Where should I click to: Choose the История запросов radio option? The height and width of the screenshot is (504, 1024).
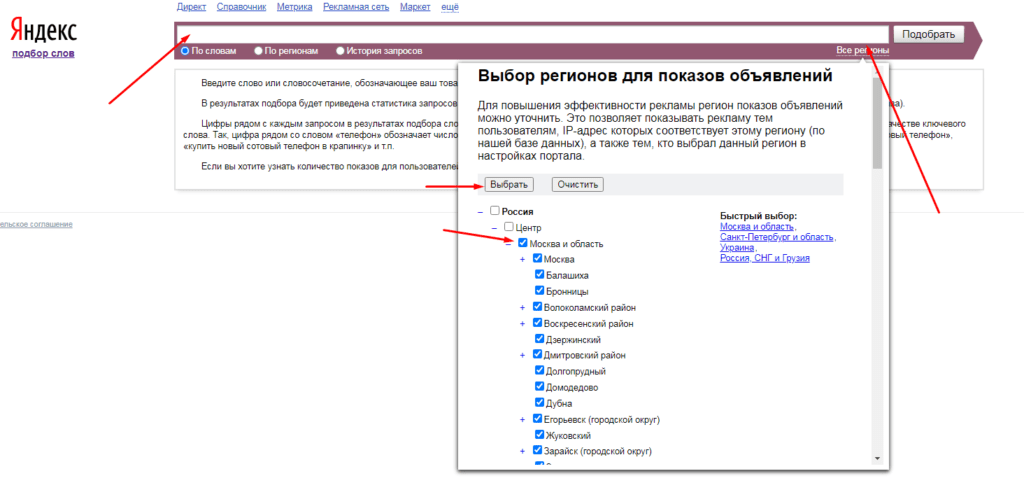coord(341,50)
